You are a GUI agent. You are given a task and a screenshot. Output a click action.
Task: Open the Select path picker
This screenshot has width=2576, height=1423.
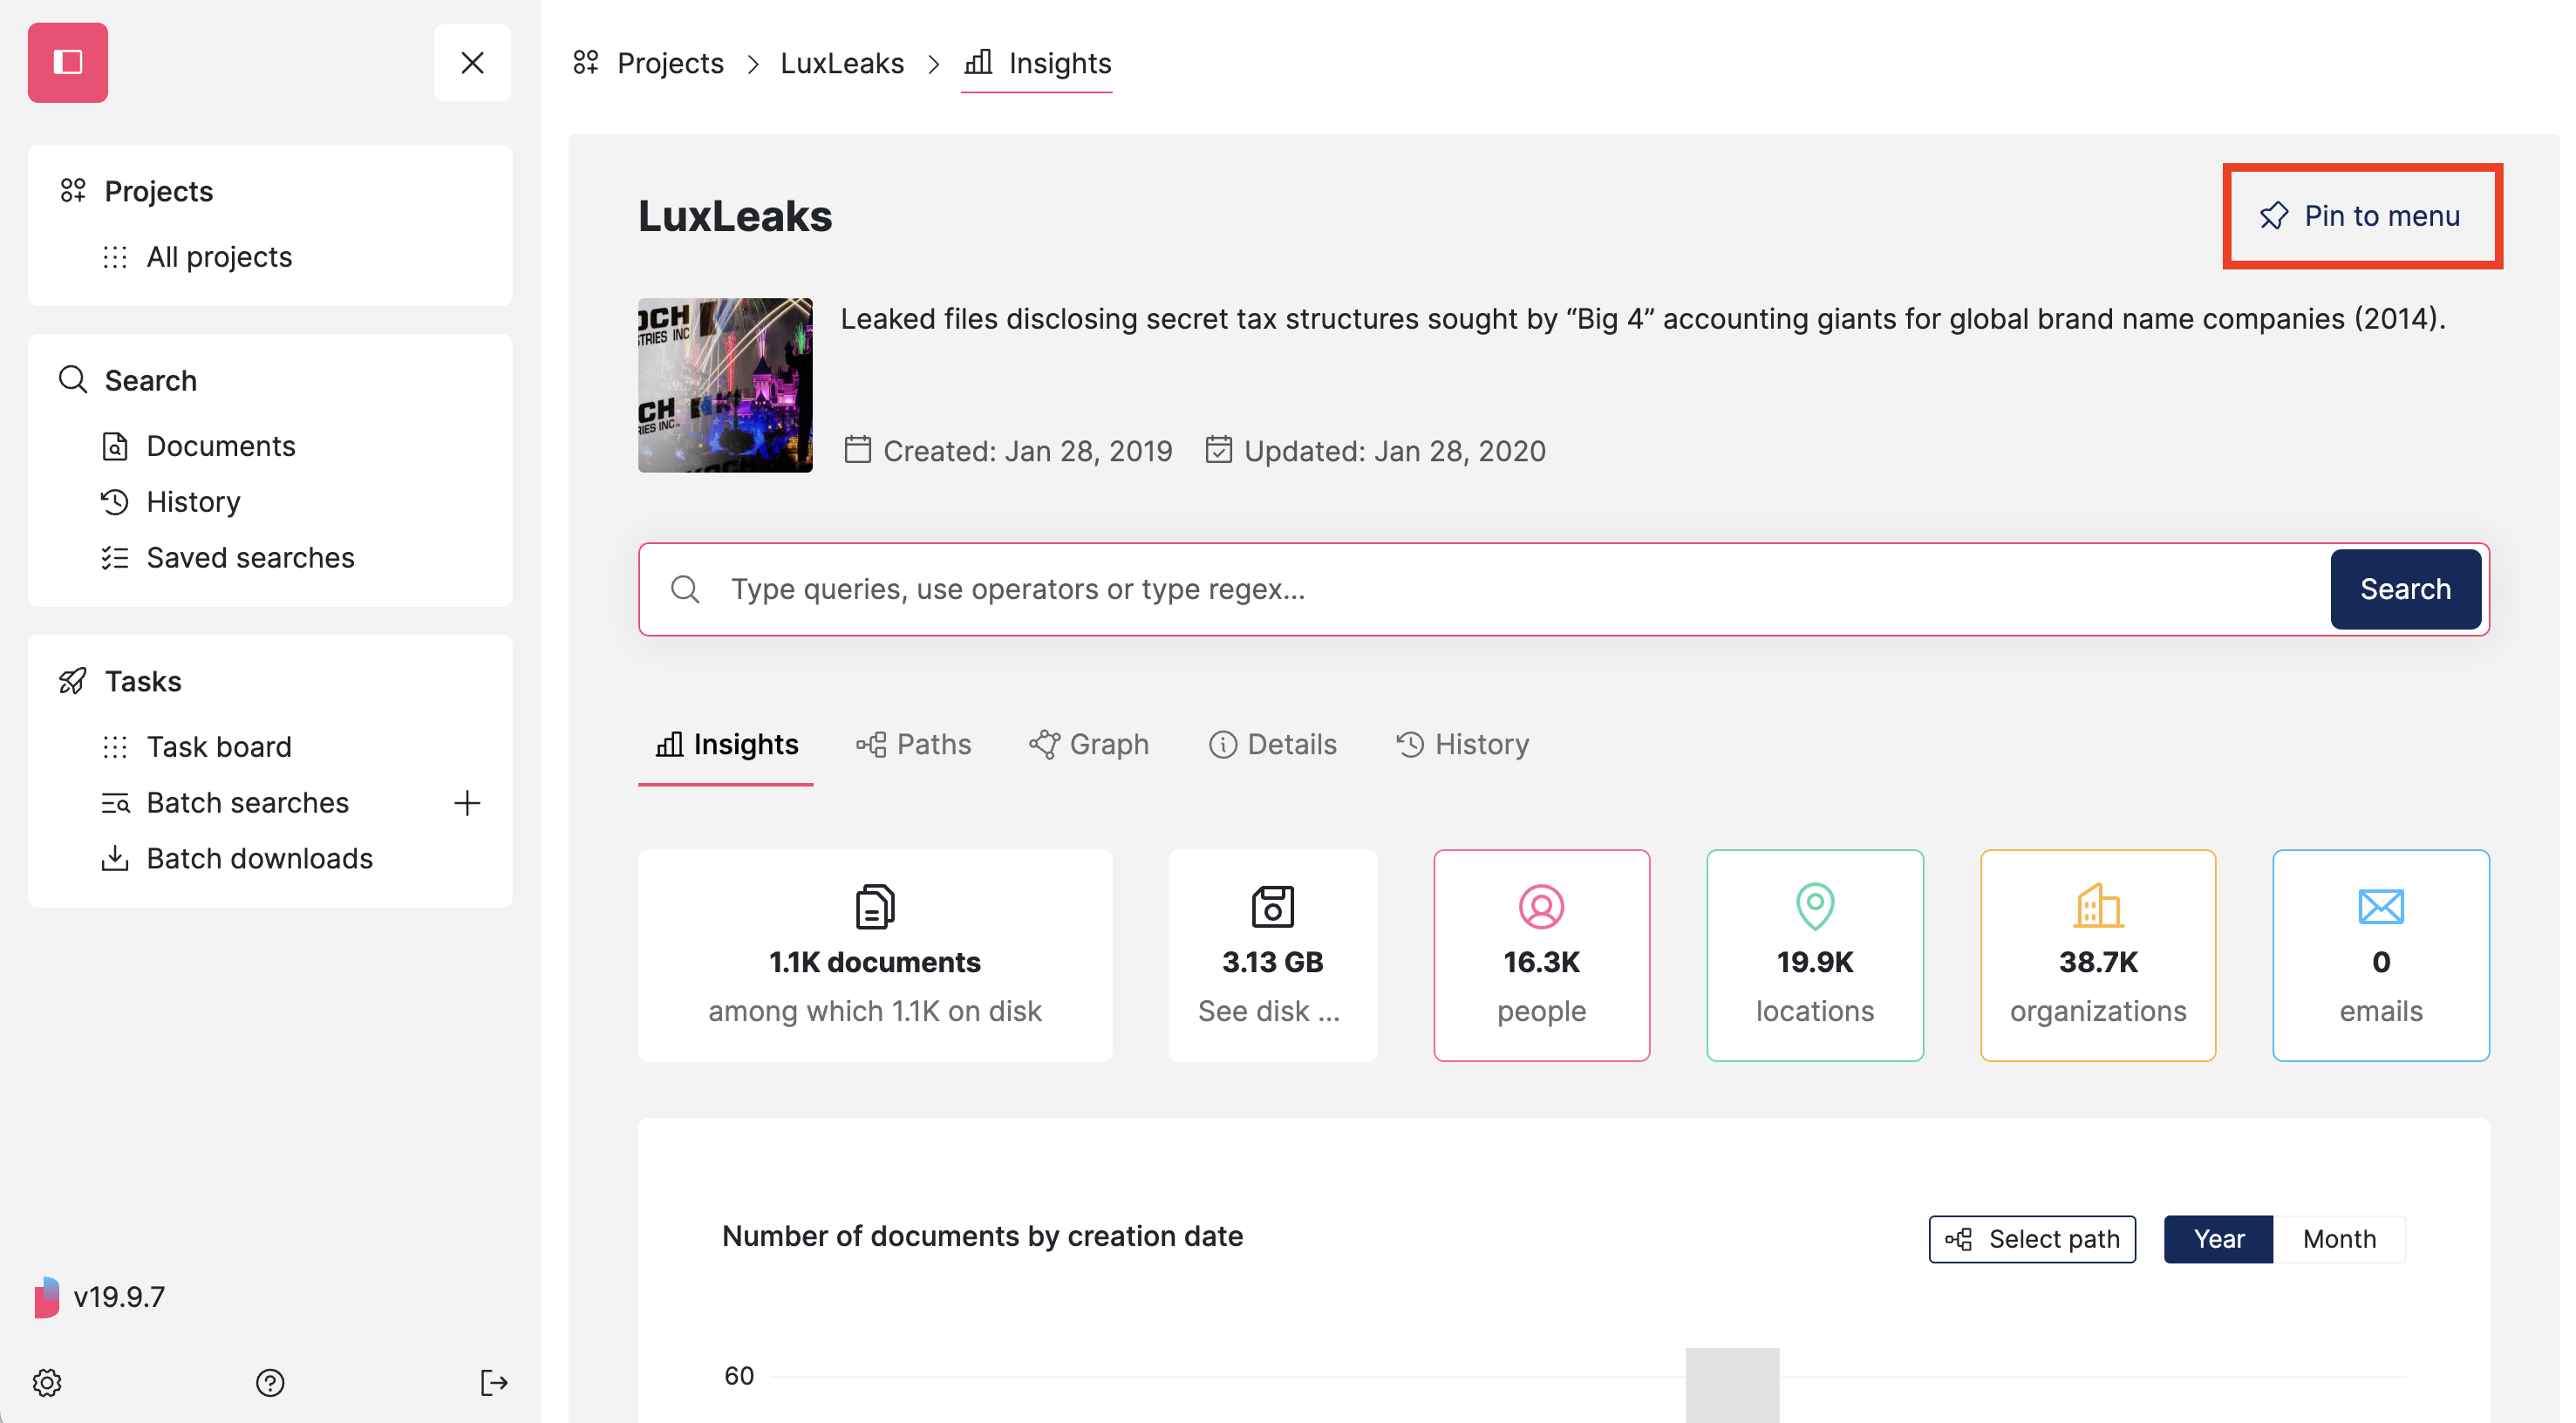point(2032,1239)
